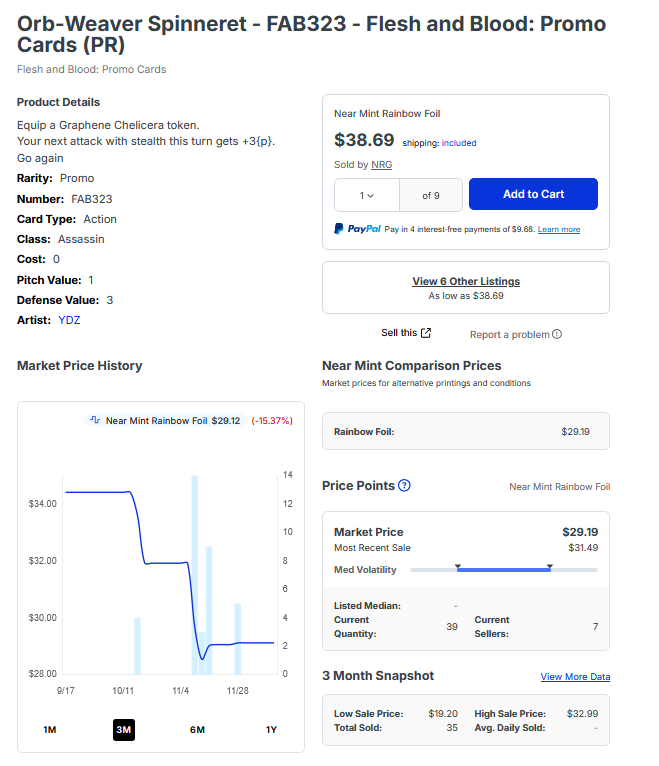Click the Current Quantity 39 value

coord(452,627)
